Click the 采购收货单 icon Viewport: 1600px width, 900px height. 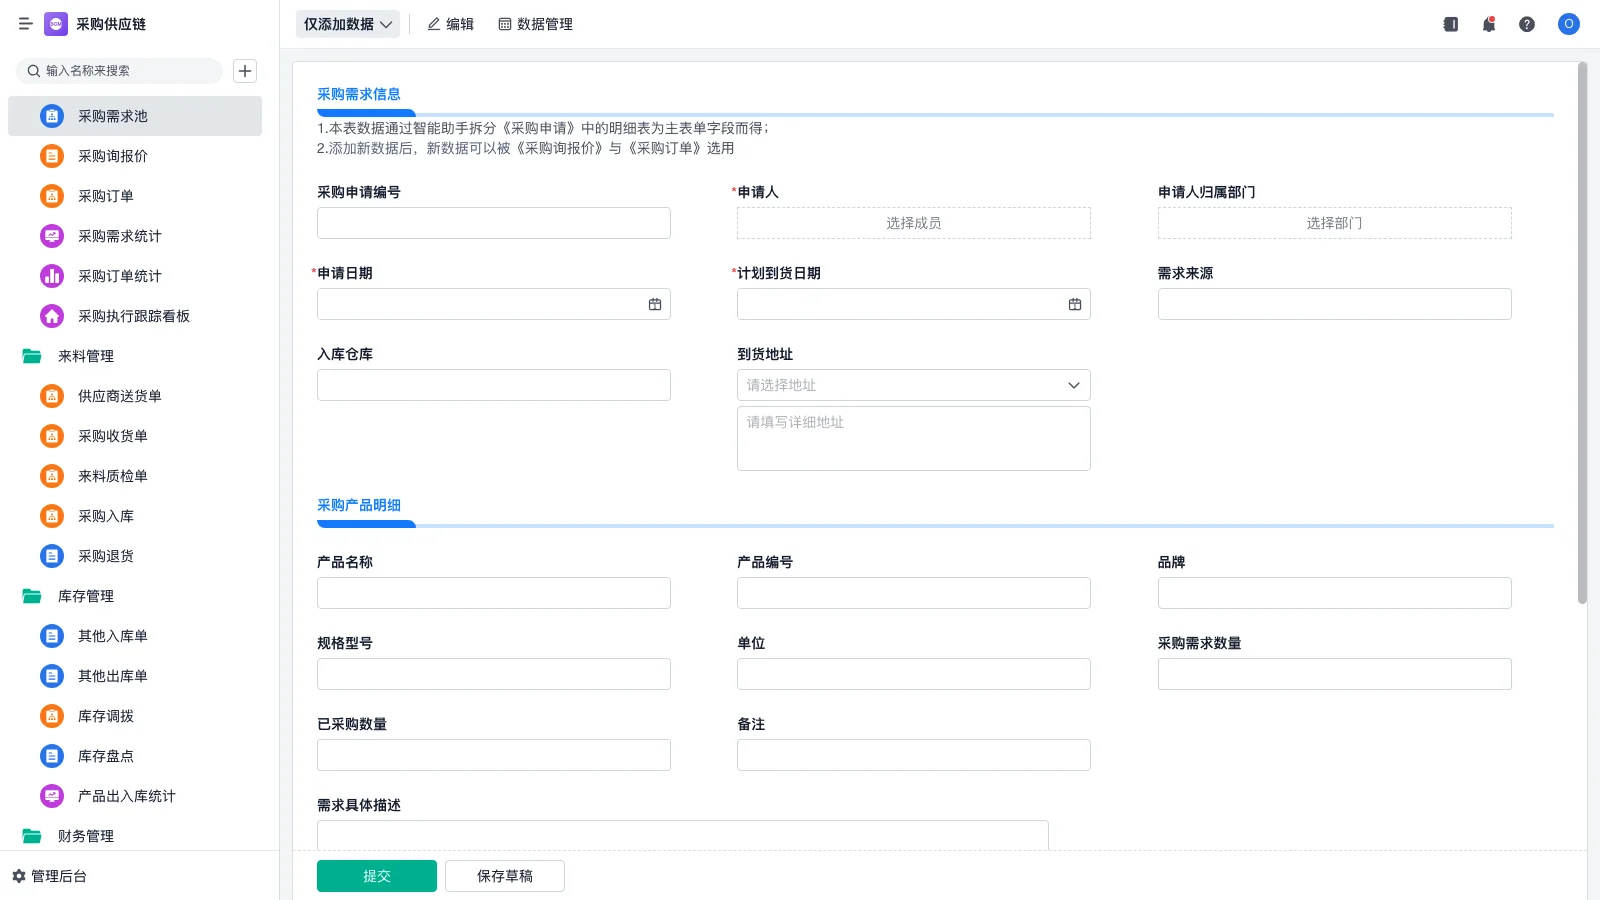click(52, 436)
